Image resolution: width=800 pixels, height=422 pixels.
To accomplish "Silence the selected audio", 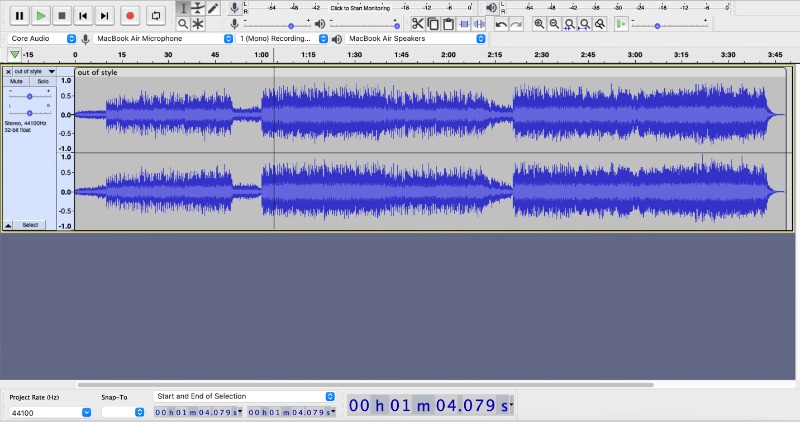I will click(x=479, y=24).
